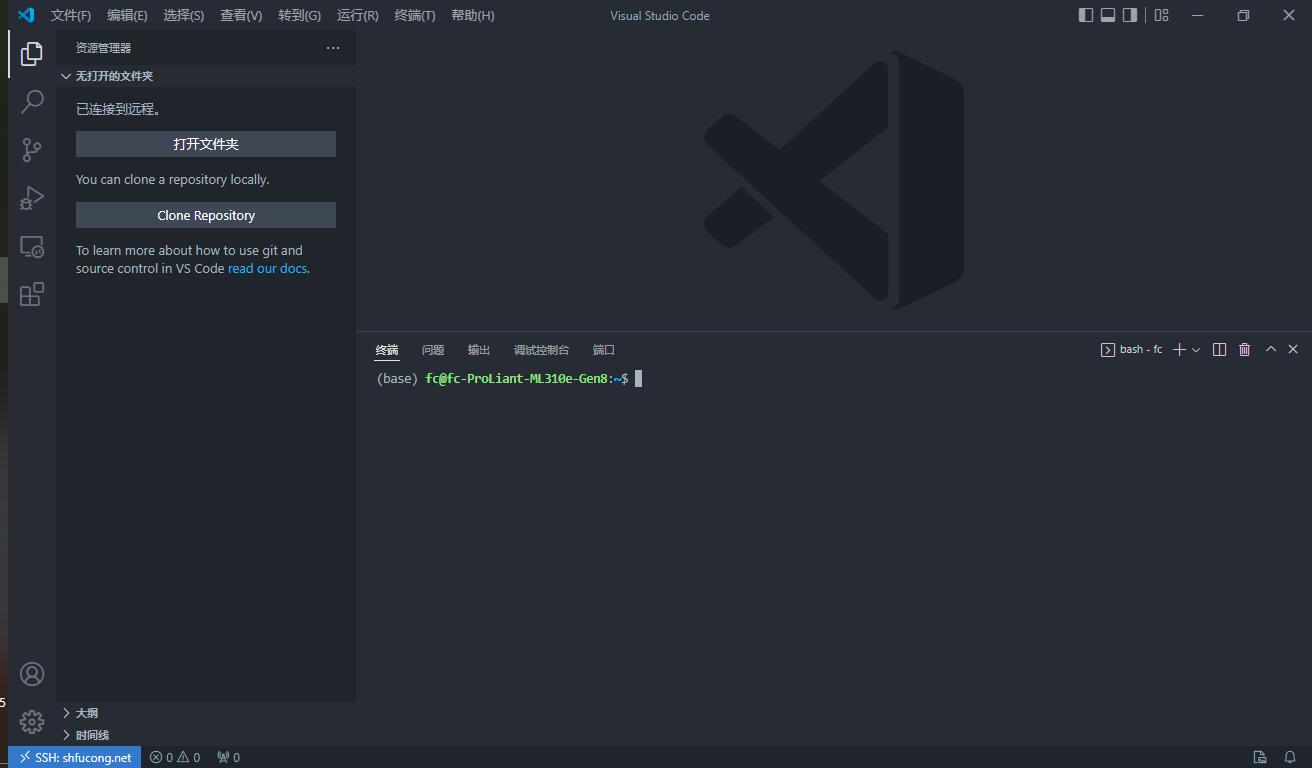Open the 转到(G) menu

299,15
